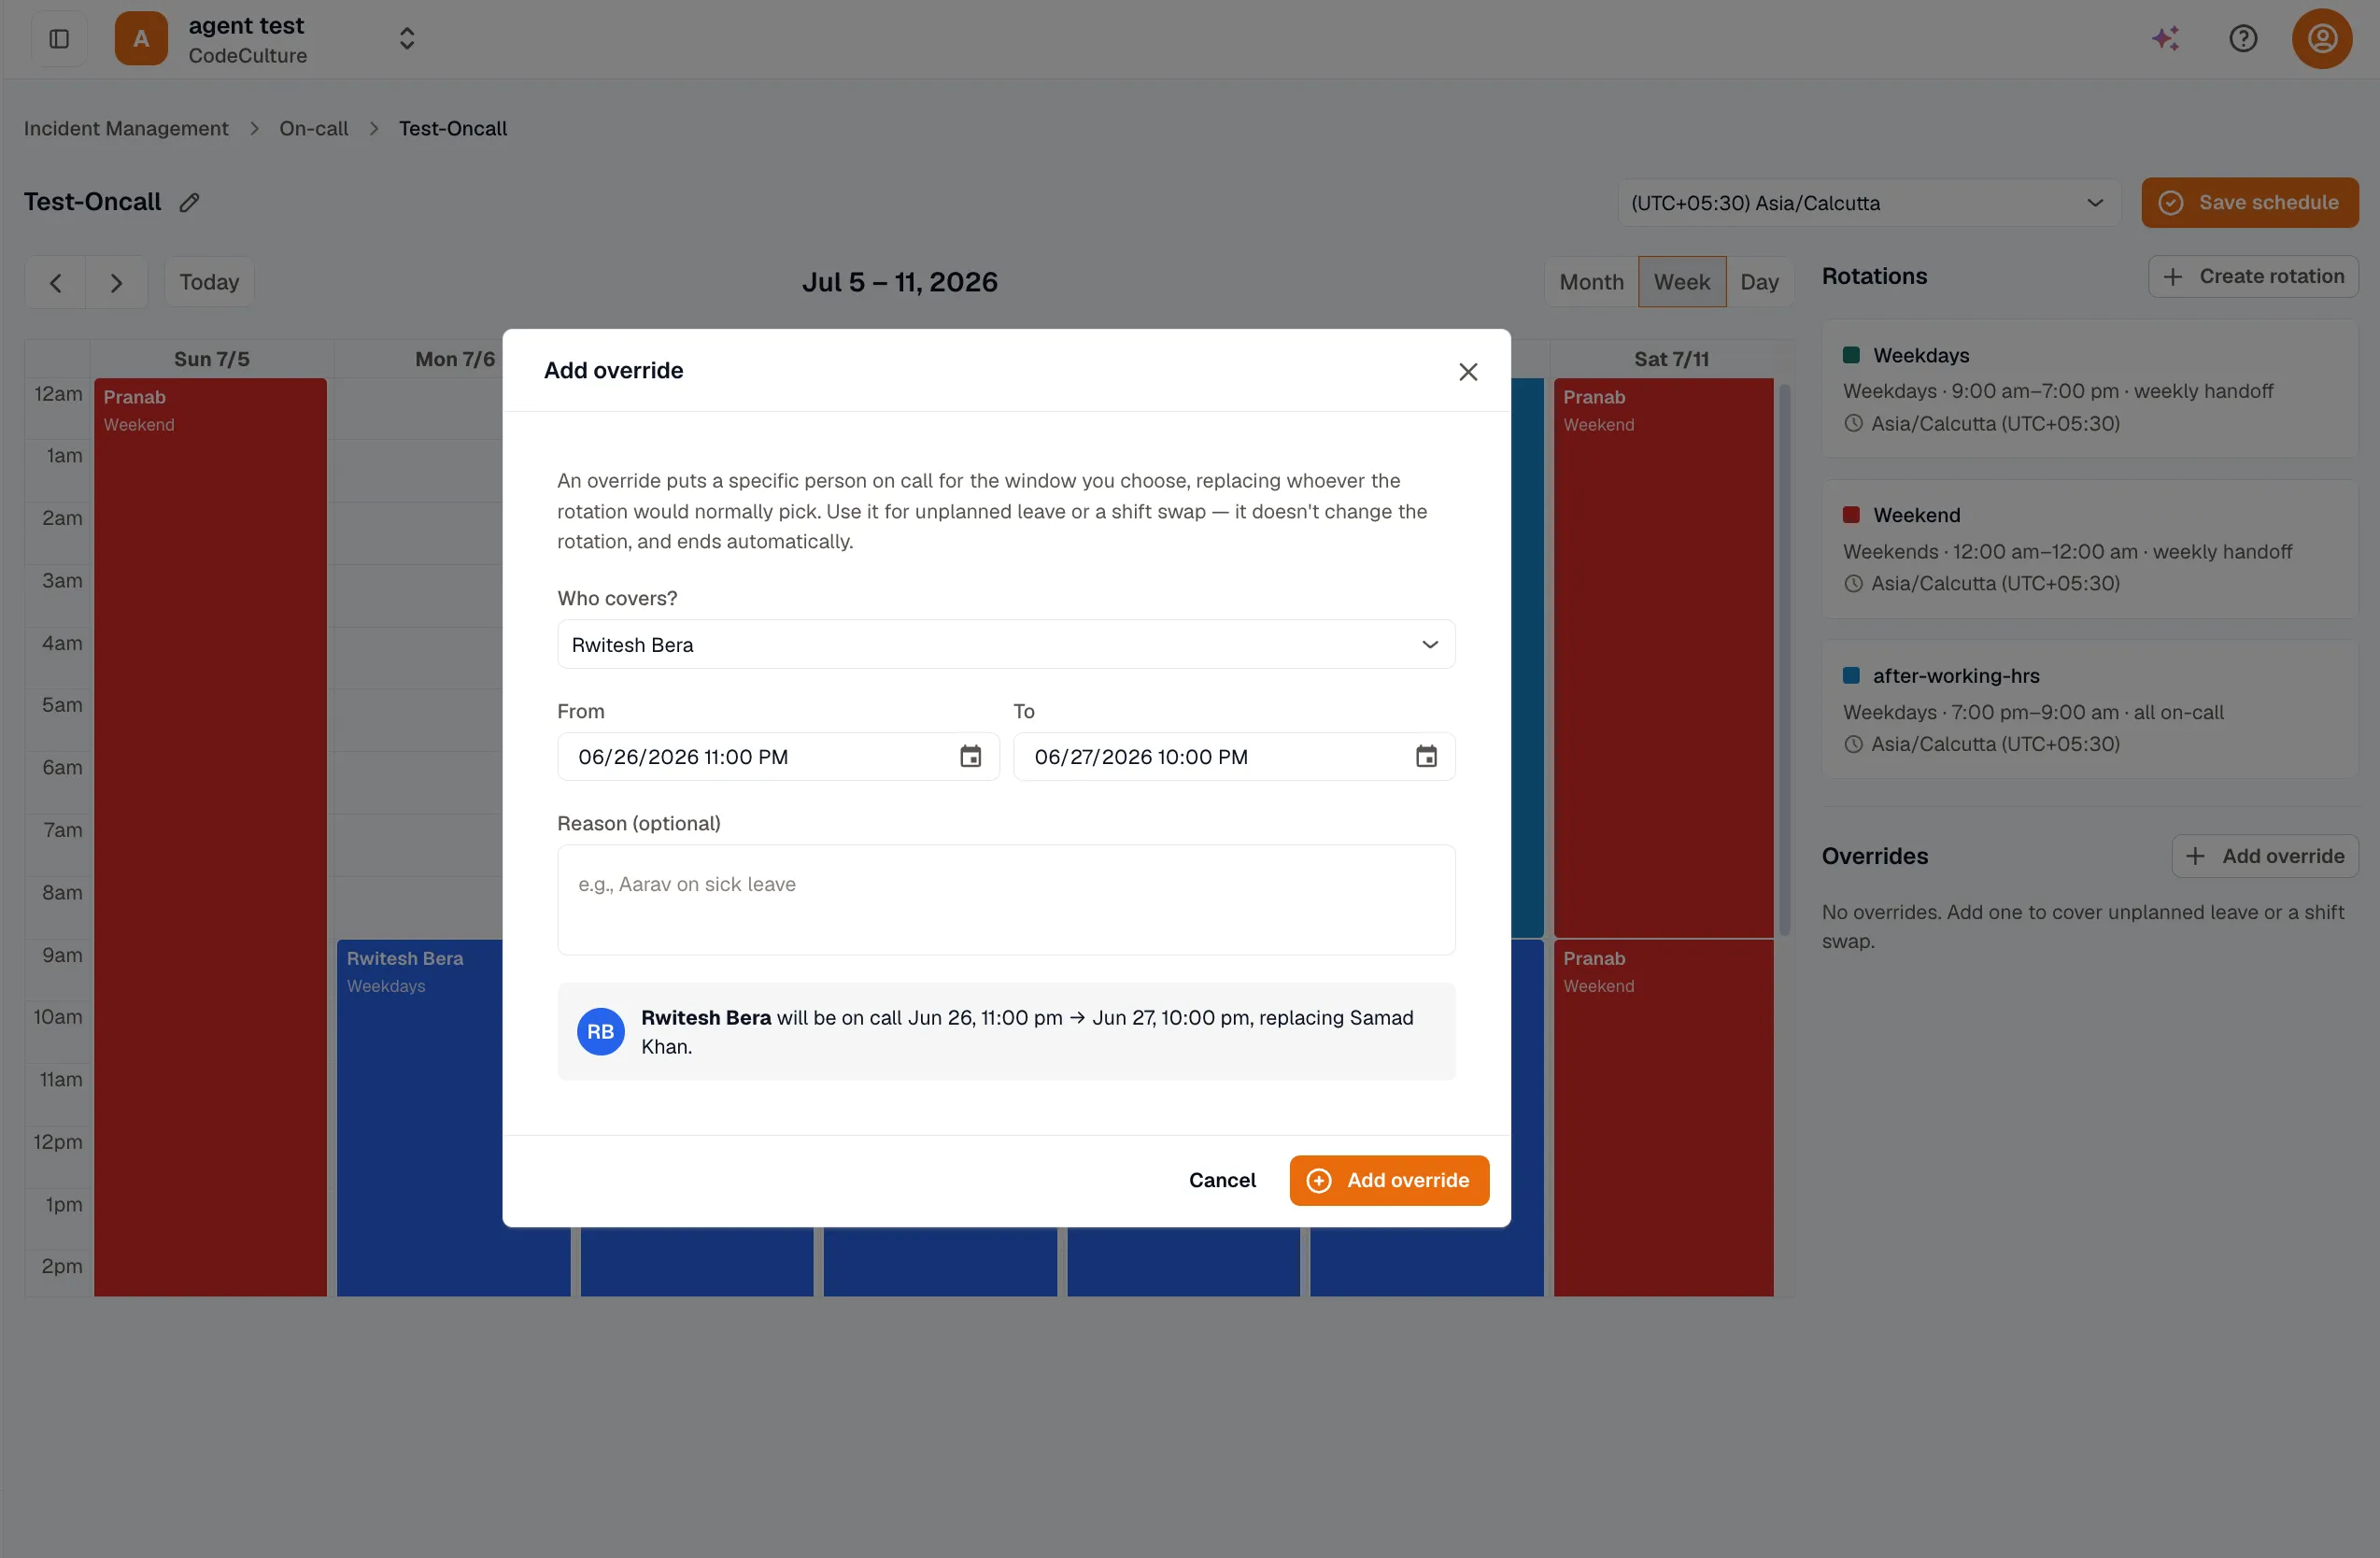The width and height of the screenshot is (2380, 1558).
Task: Click the From date-time field
Action: coord(778,757)
